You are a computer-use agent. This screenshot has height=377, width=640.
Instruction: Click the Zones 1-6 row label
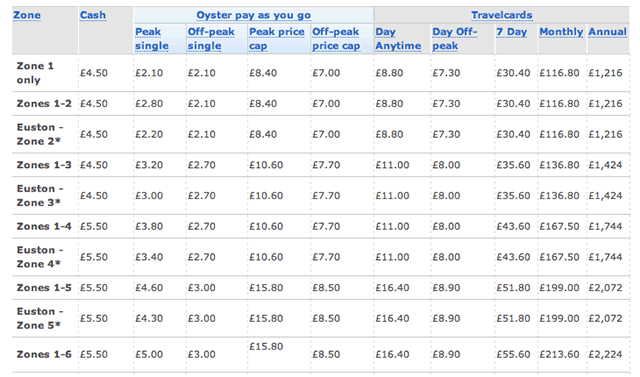[x=44, y=355]
